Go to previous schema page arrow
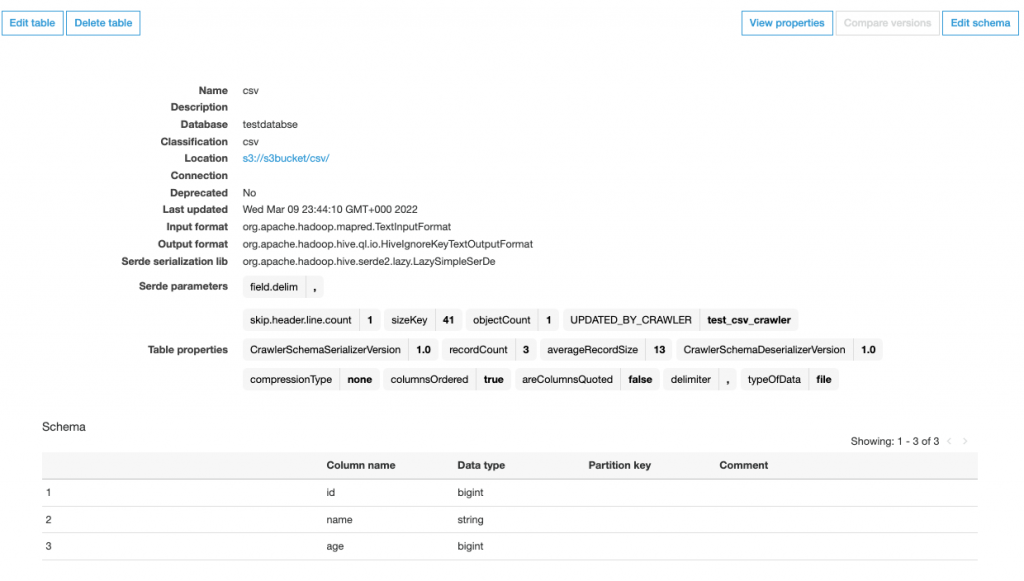Screen dimensions: 1024x581 coord(950,441)
